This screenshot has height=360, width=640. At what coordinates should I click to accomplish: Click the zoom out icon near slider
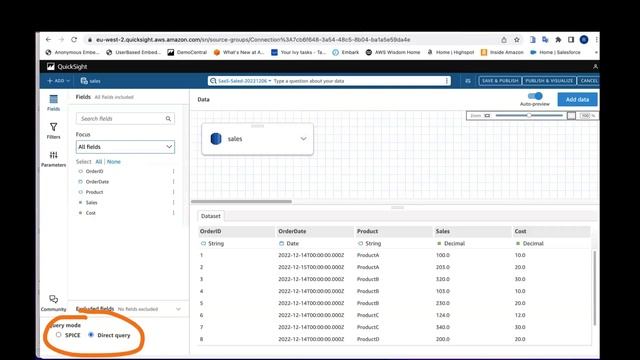coord(487,116)
